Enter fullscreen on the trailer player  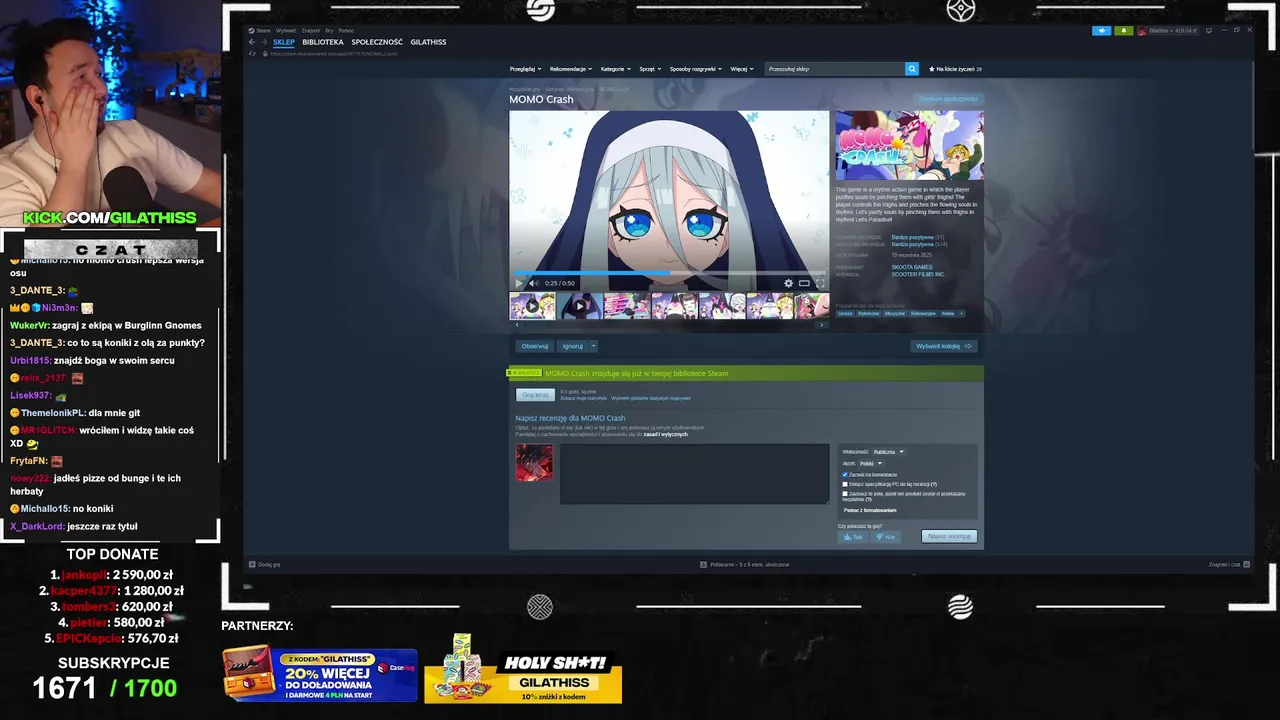(x=820, y=283)
